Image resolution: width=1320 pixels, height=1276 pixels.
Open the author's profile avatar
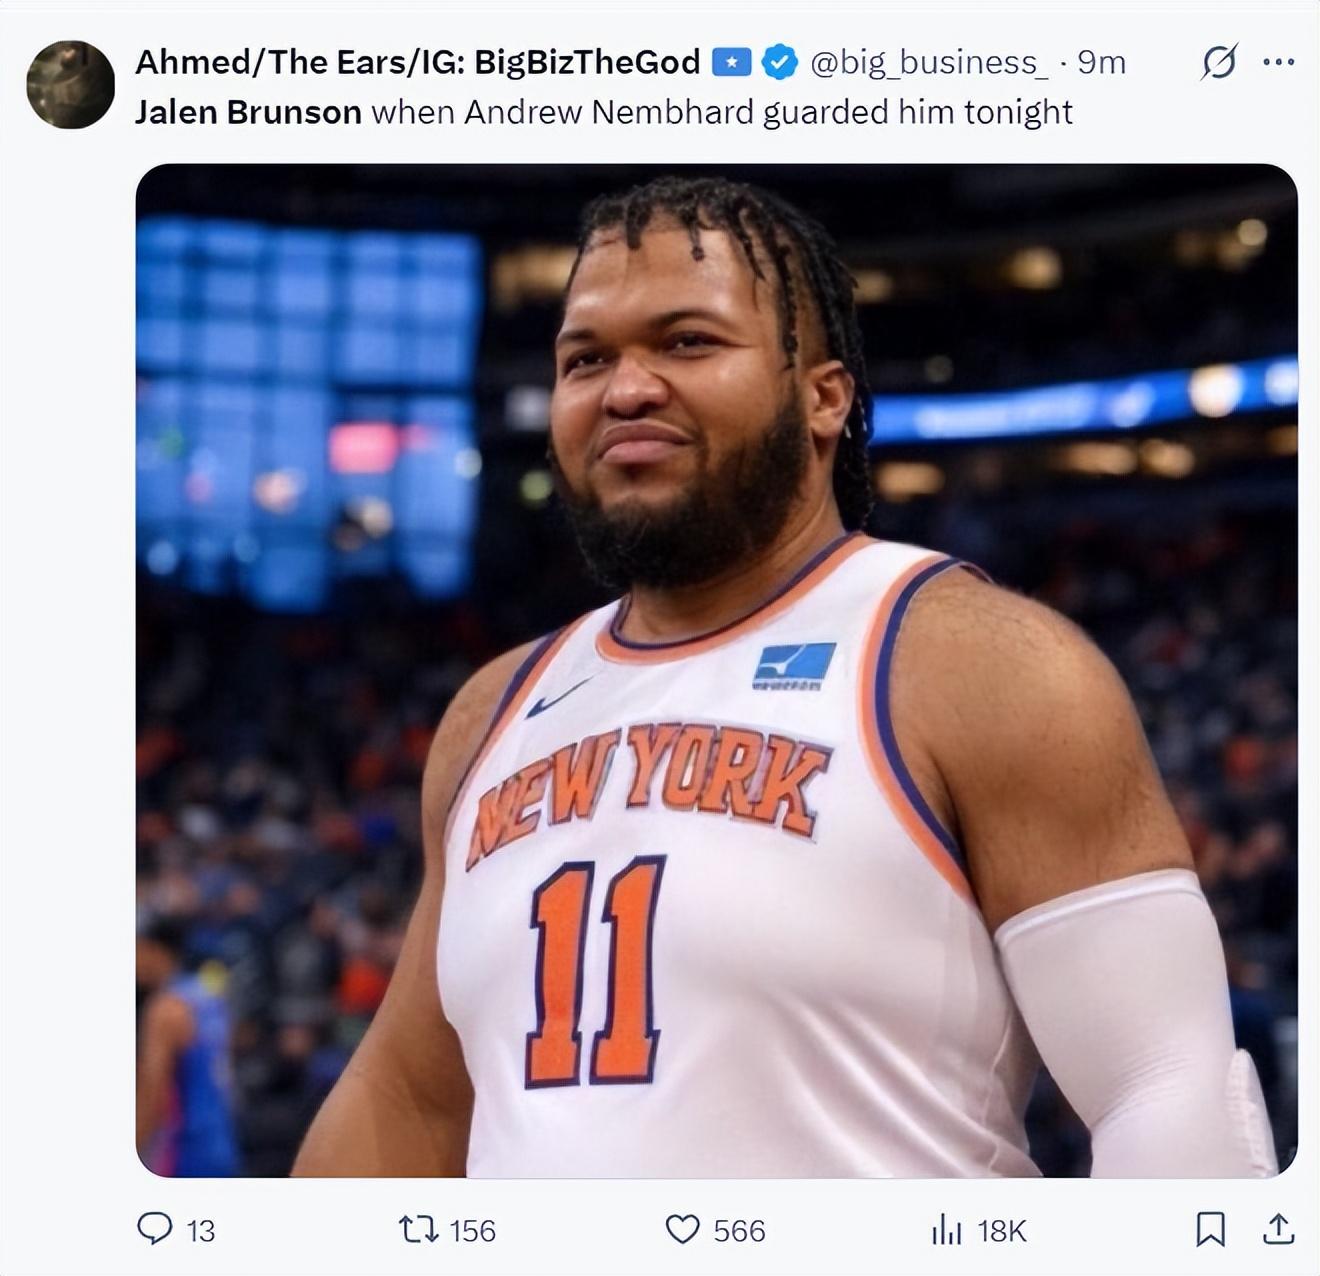click(x=70, y=85)
